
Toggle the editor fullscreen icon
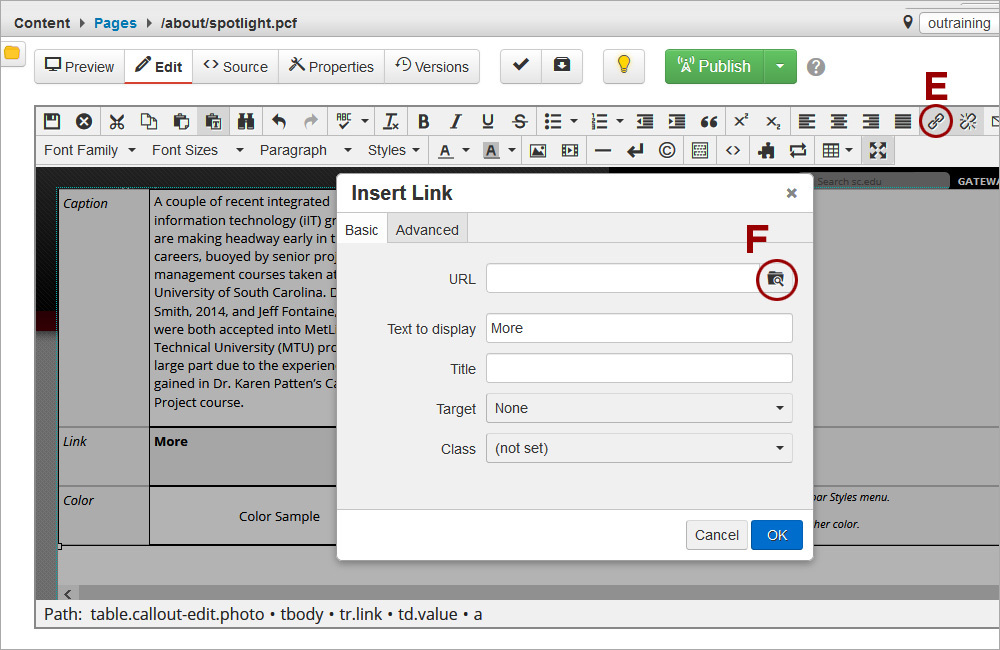point(878,151)
